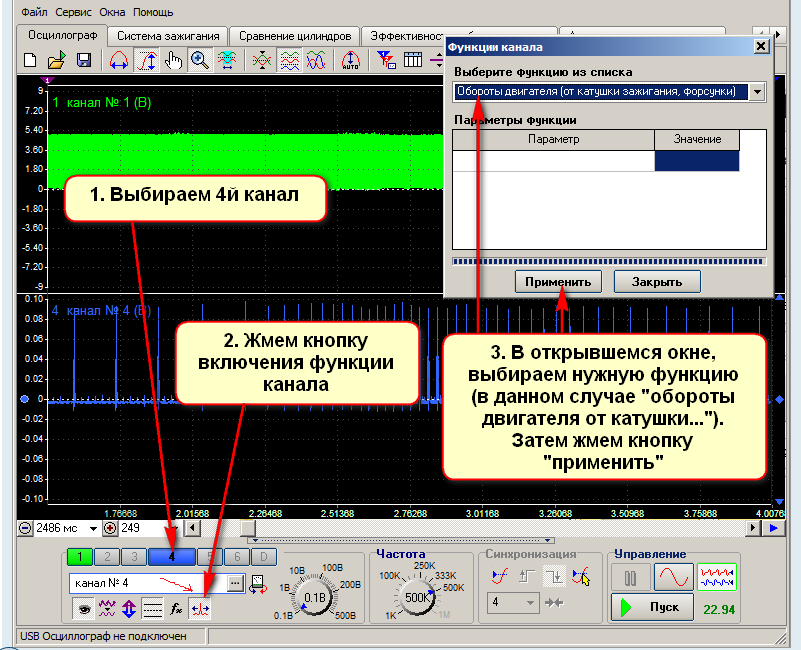Create a new oscillogram file
The width and height of the screenshot is (801, 650).
30,60
